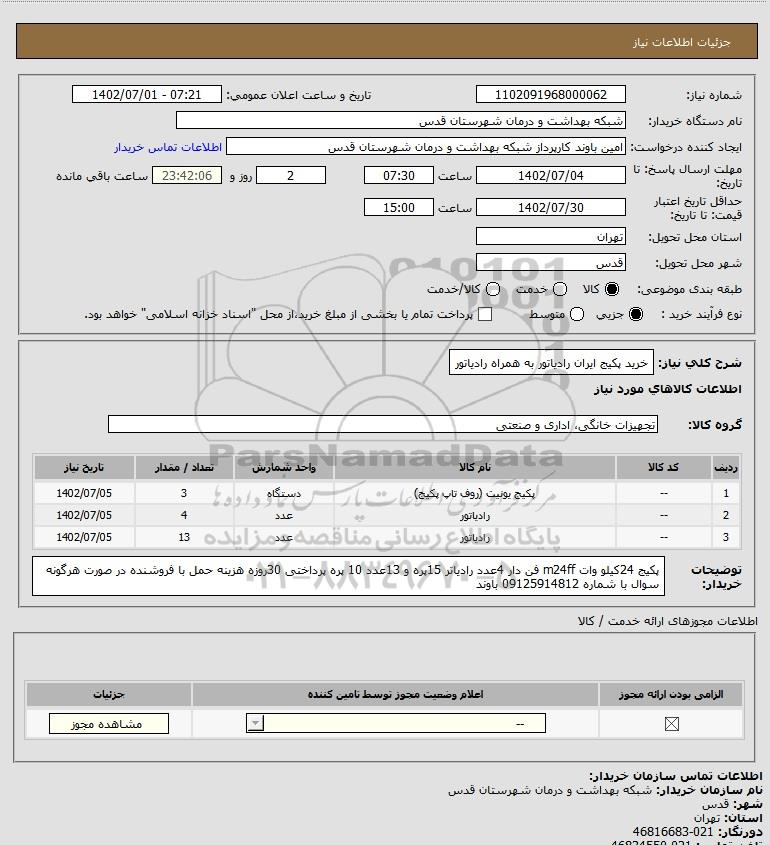Click the delivery city field قدس
The height and width of the screenshot is (845, 770).
[x=551, y=262]
